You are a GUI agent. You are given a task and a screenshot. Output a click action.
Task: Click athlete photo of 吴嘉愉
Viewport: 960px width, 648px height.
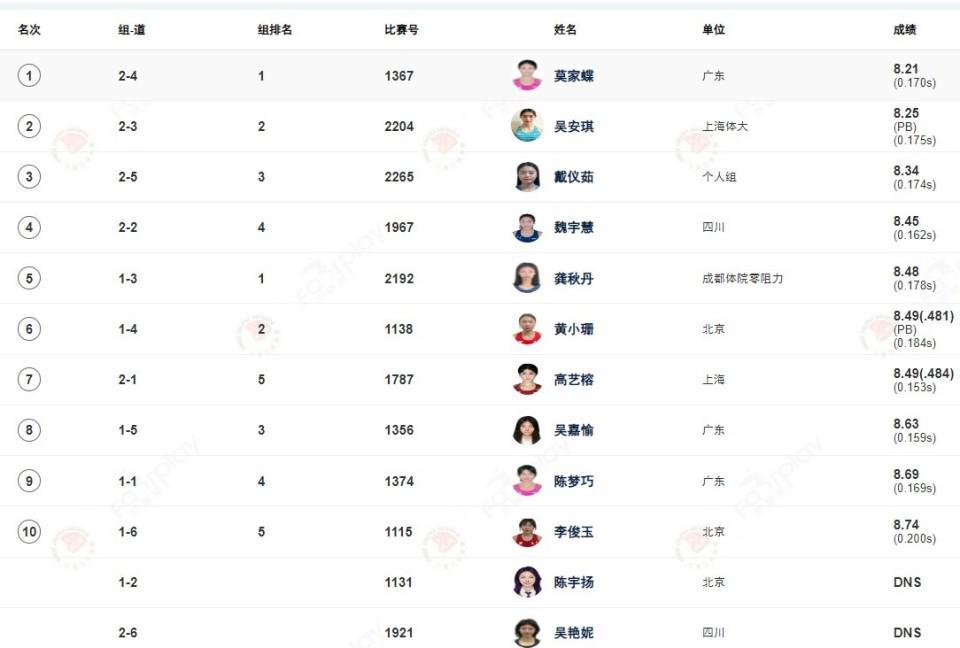[527, 430]
